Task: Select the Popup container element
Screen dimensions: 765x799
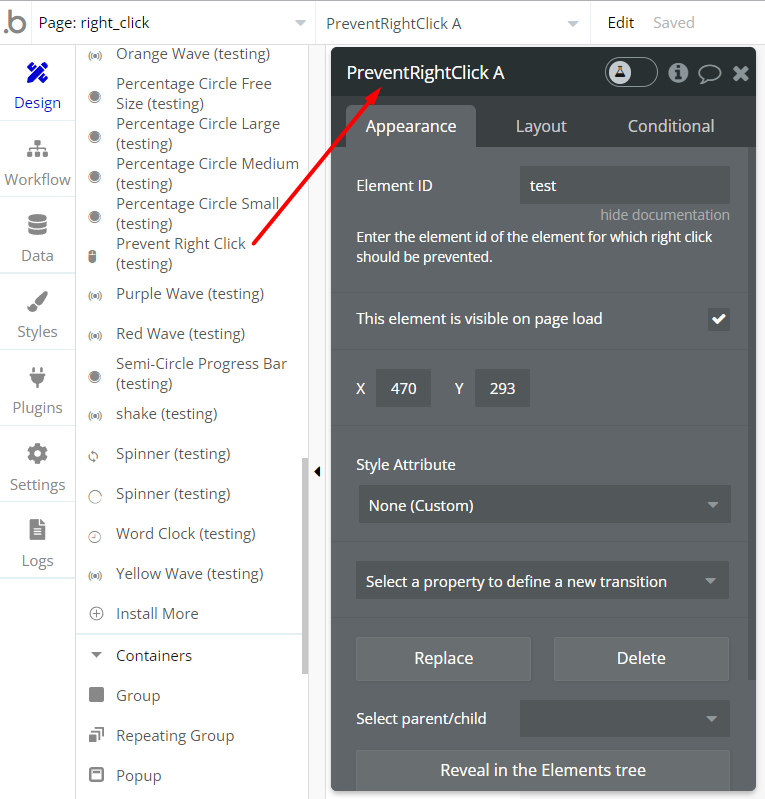Action: tap(138, 776)
